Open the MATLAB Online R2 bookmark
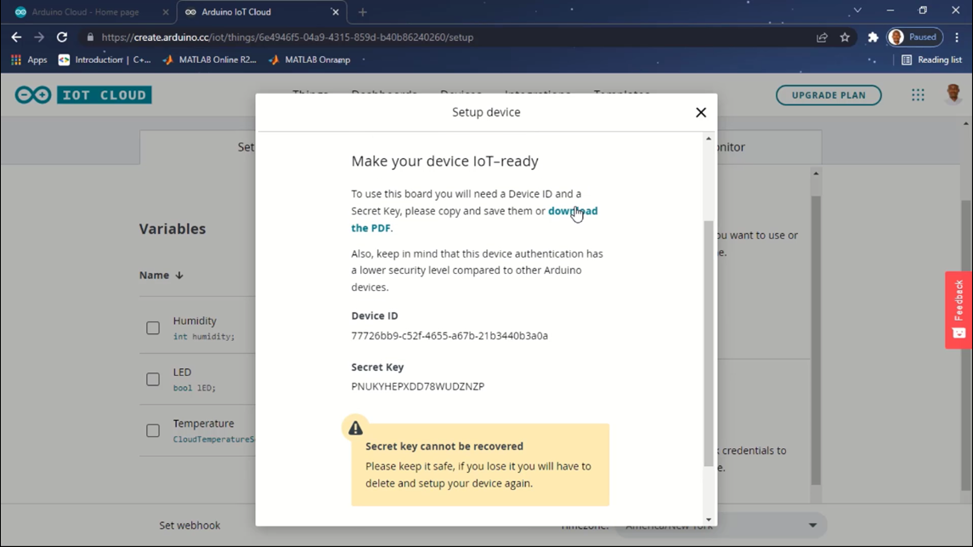The image size is (973, 547). (x=210, y=60)
